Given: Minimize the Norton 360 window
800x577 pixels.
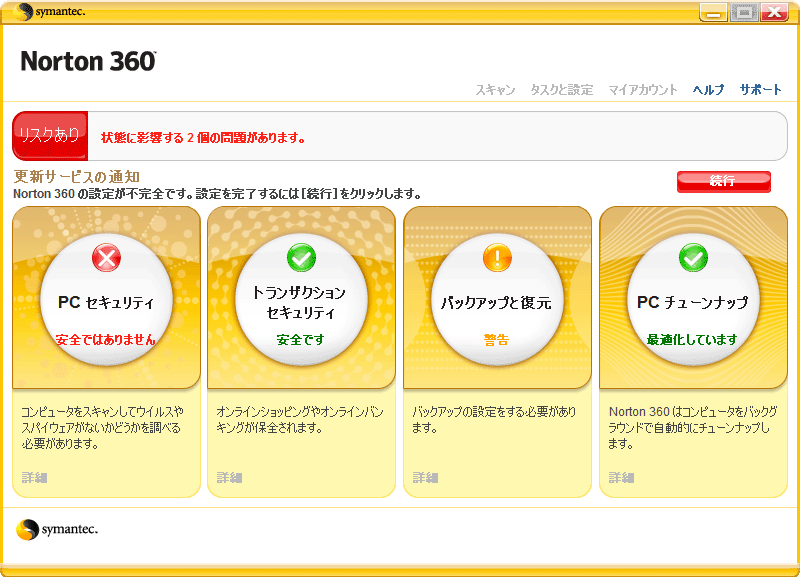Looking at the screenshot, I should tap(713, 12).
